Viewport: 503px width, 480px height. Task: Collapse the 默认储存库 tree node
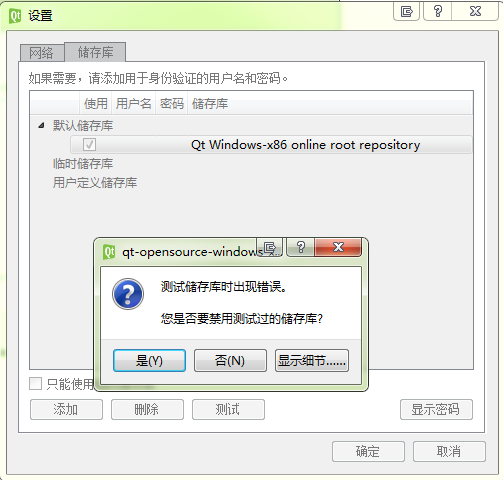[x=41, y=126]
